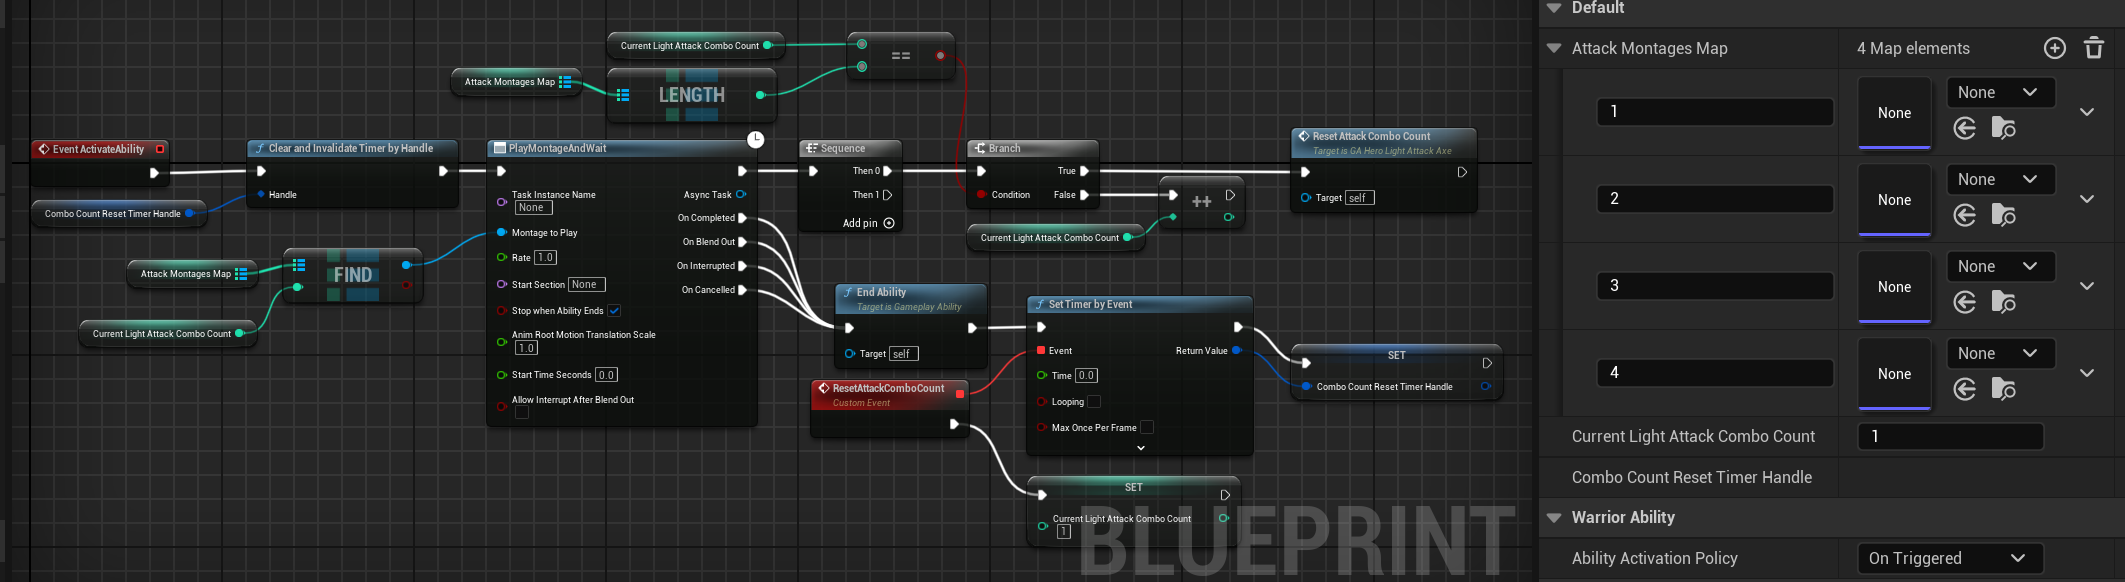2125x582 pixels.
Task: Click the clock icon on PlayMontageAndWait node
Action: tap(755, 140)
